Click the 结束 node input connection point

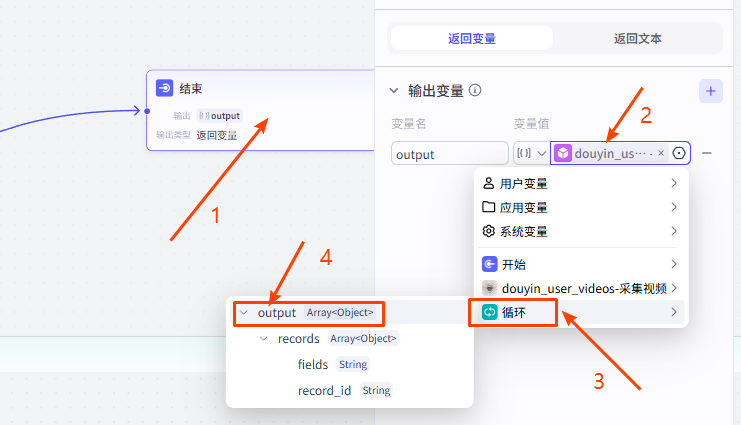(x=147, y=111)
